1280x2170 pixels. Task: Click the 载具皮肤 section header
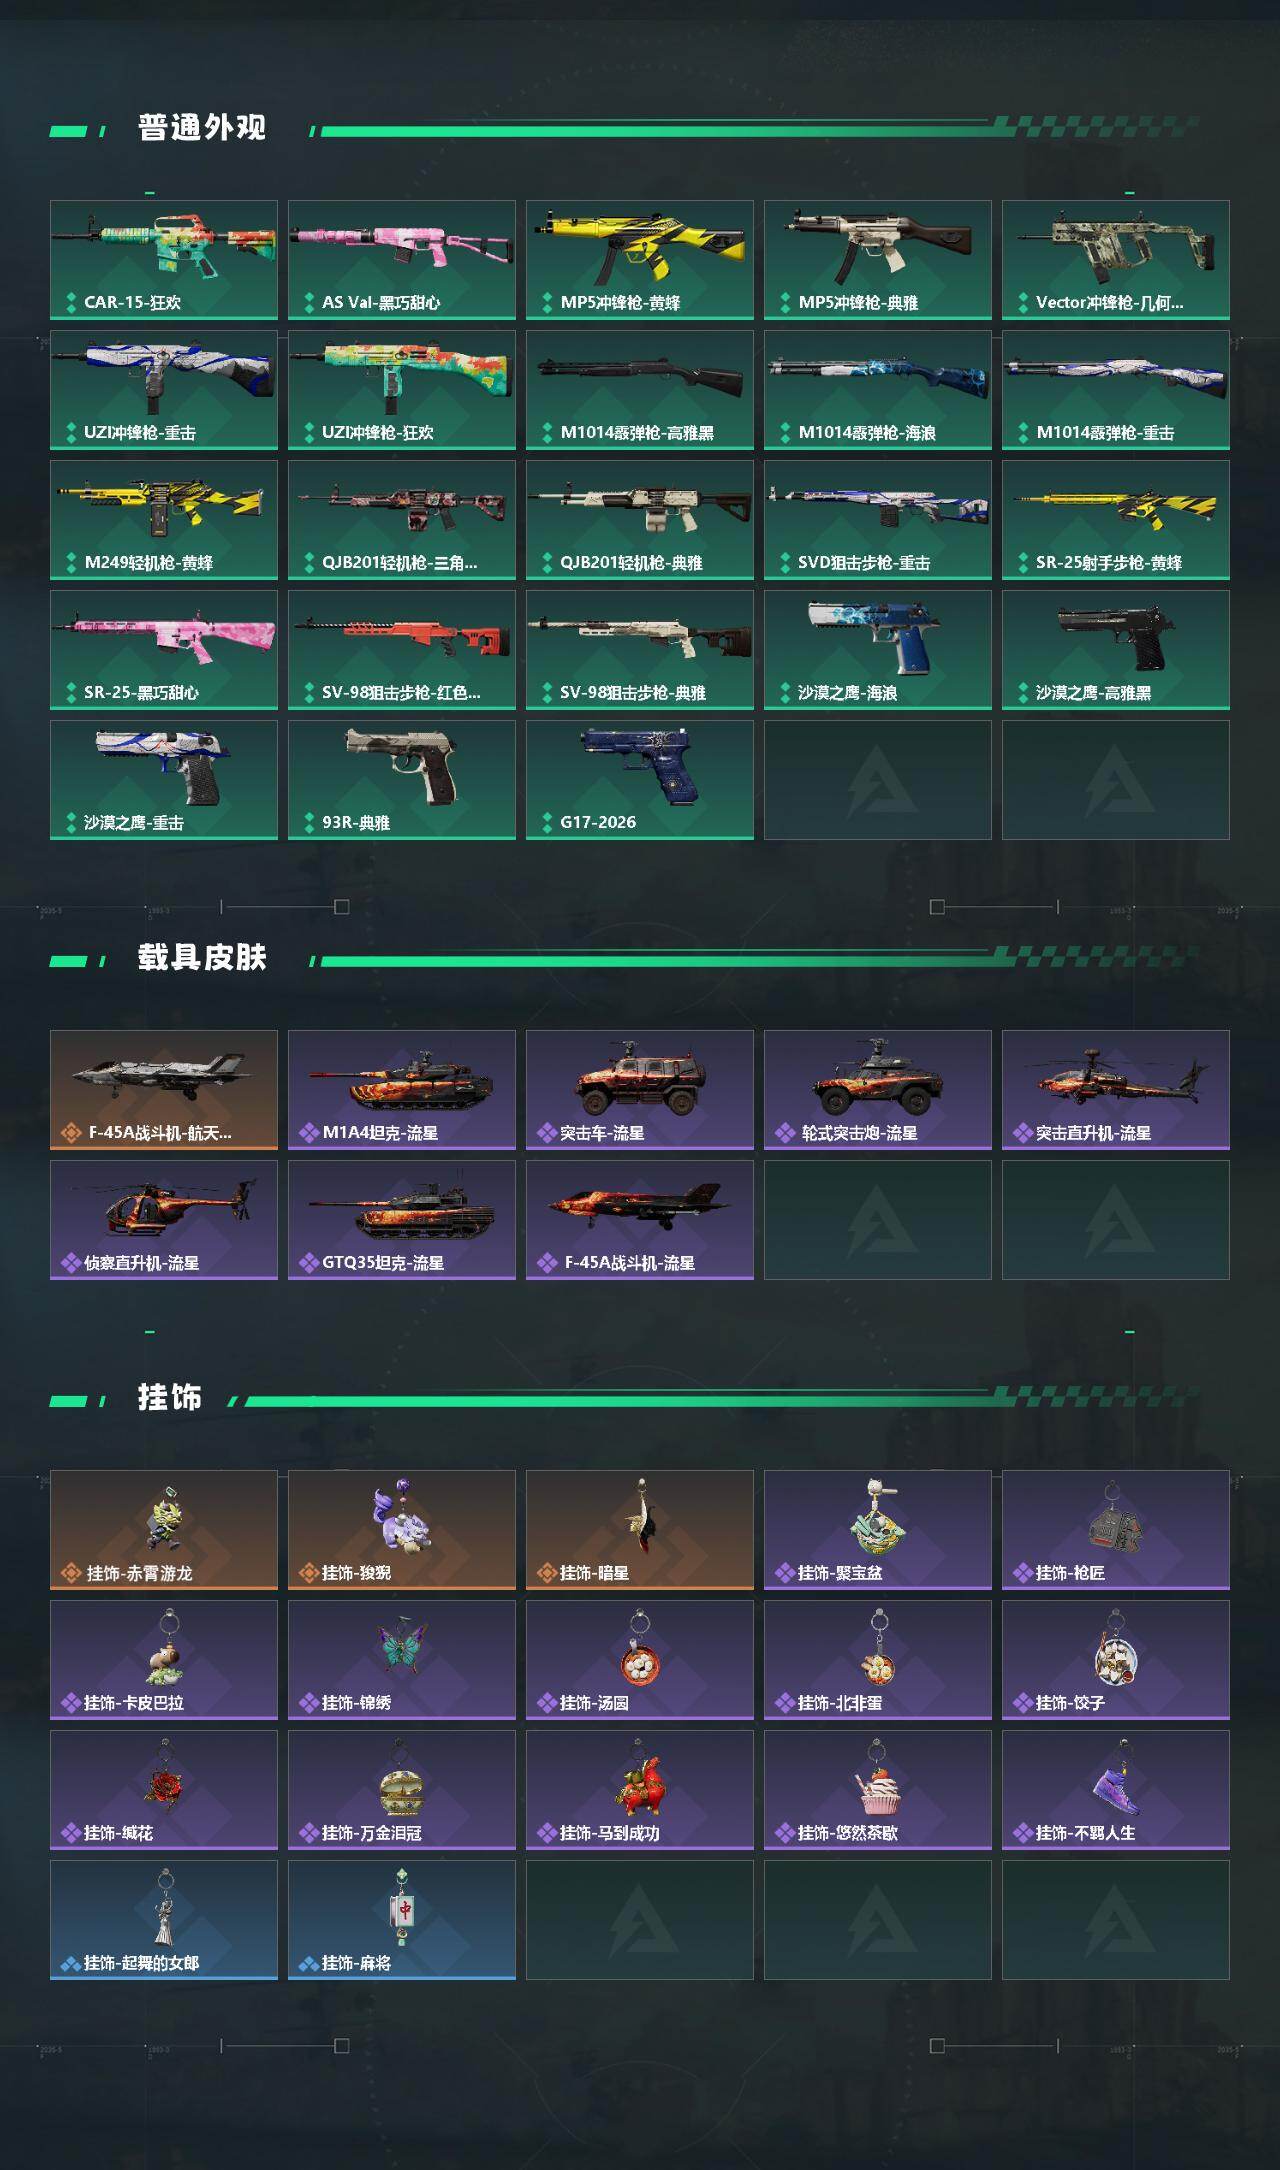(202, 958)
